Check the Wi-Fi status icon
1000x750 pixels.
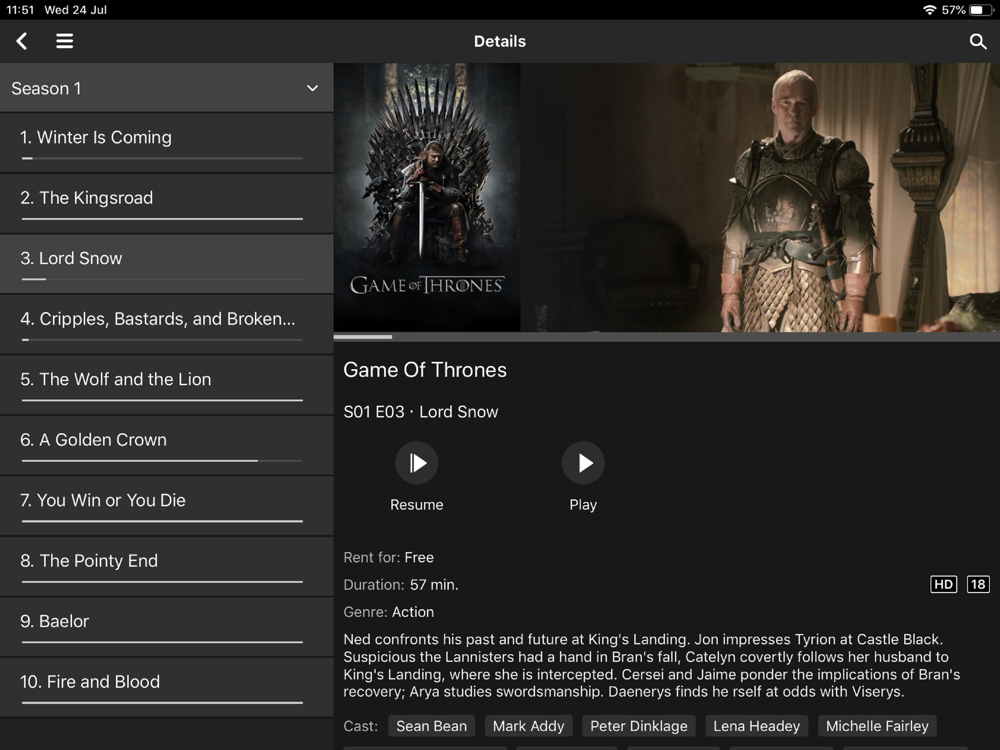tap(929, 10)
